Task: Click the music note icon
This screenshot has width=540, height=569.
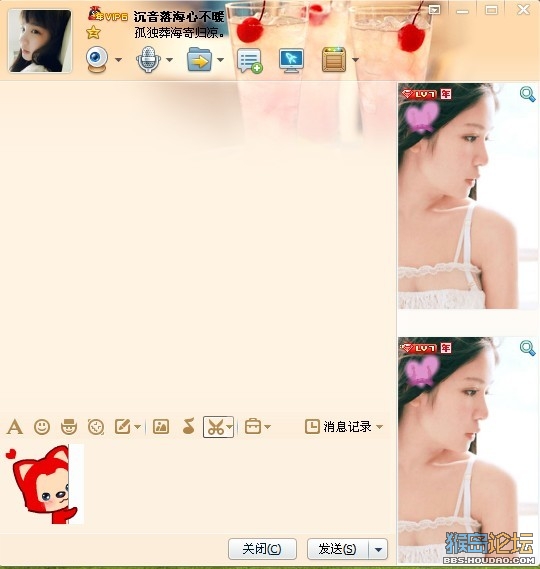Action: [x=188, y=426]
